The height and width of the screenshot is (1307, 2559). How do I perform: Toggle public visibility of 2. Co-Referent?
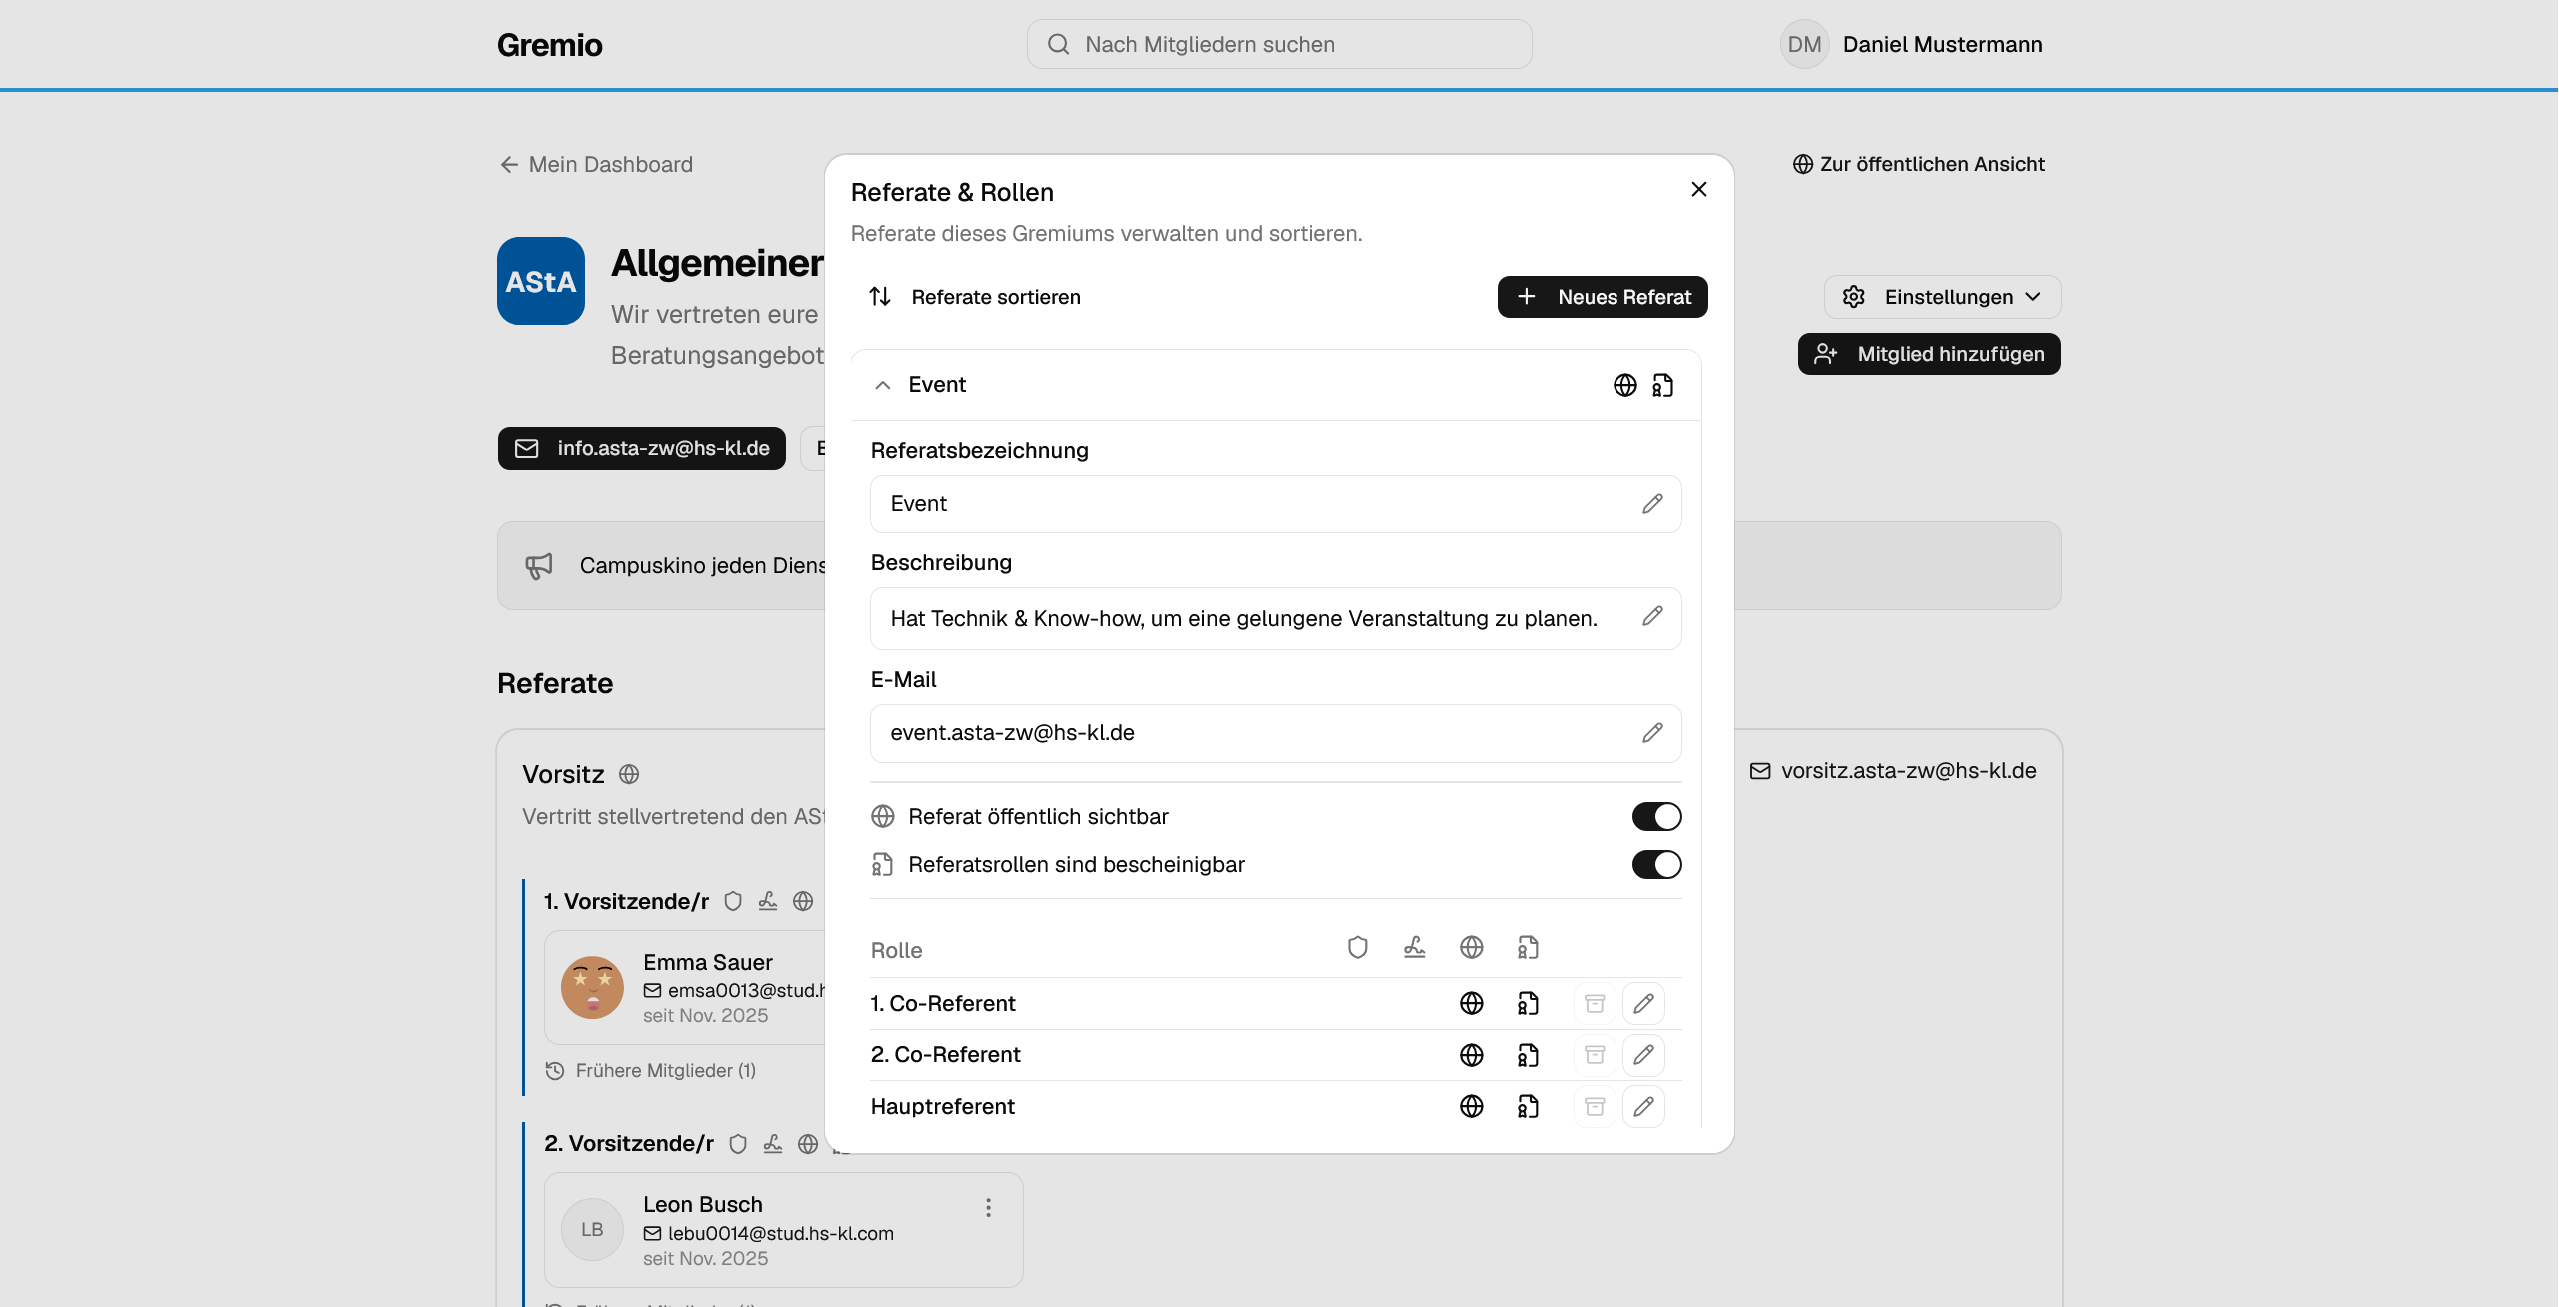pyautogui.click(x=1471, y=1055)
